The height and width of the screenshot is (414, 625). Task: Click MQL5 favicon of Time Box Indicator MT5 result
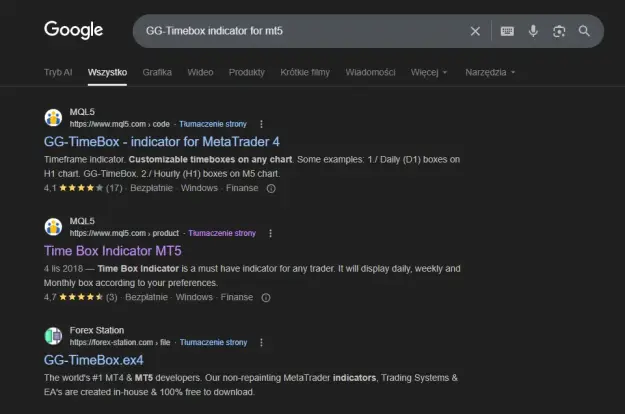tap(53, 227)
